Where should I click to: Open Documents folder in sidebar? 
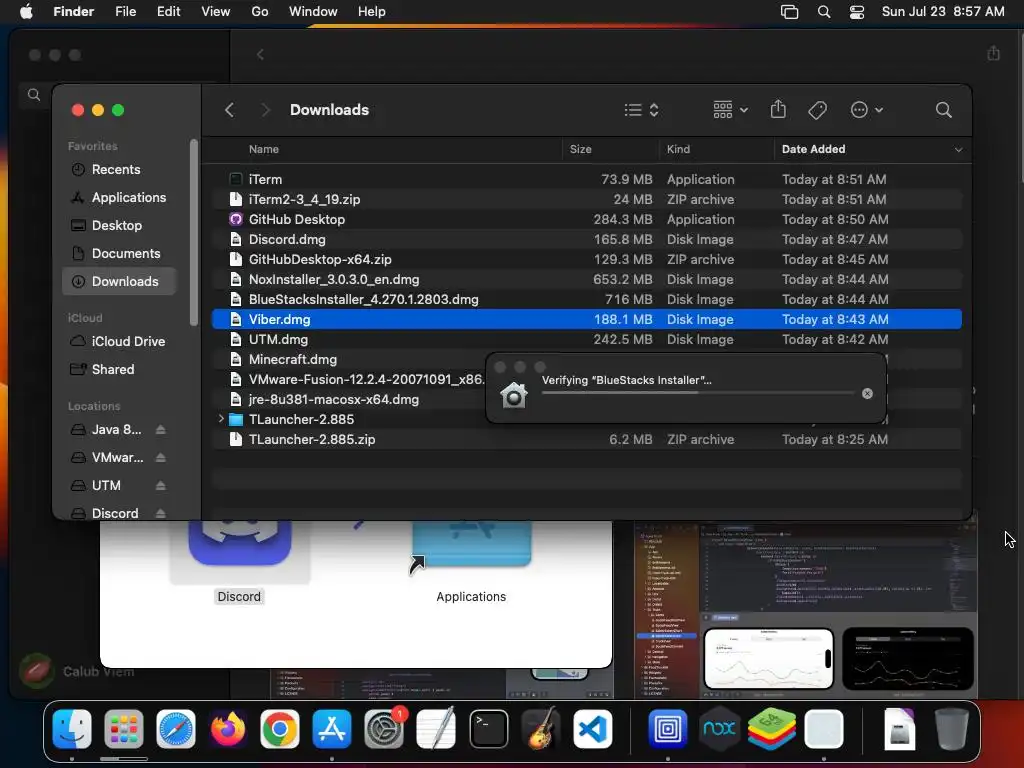[119, 253]
